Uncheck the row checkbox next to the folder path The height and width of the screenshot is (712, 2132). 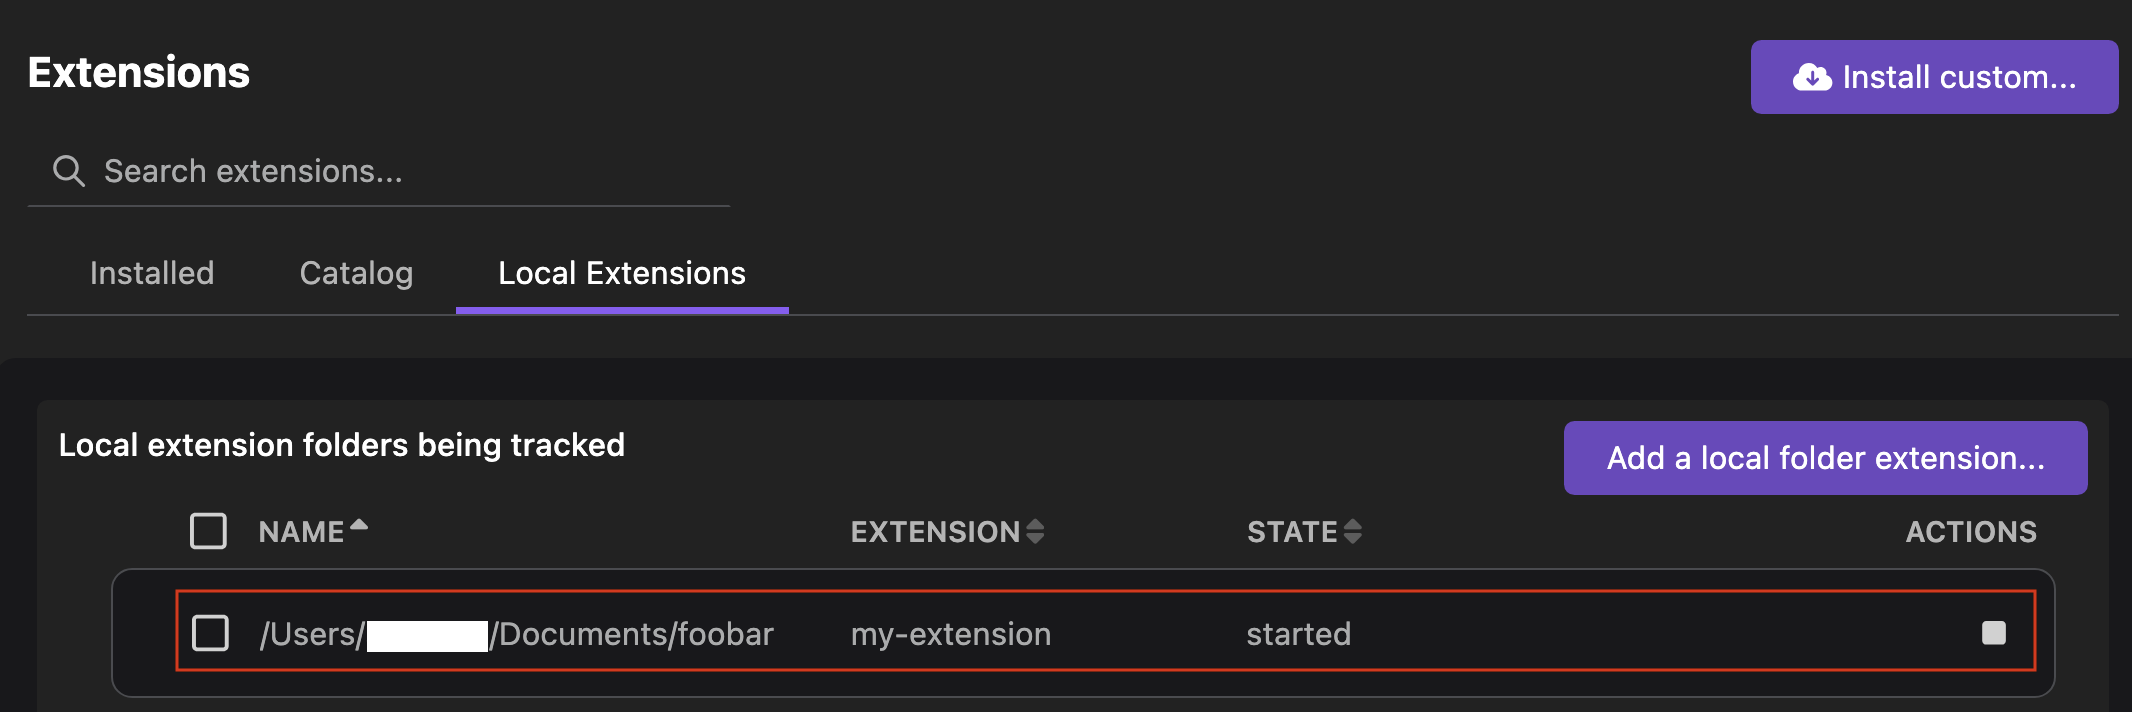209,632
